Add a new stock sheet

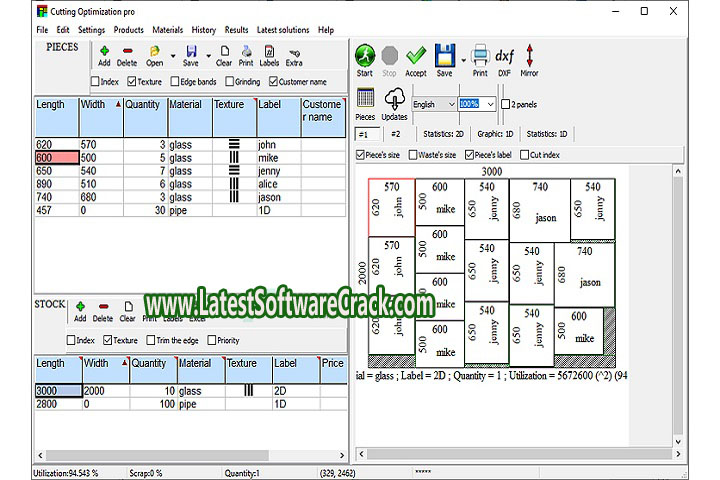[80, 311]
